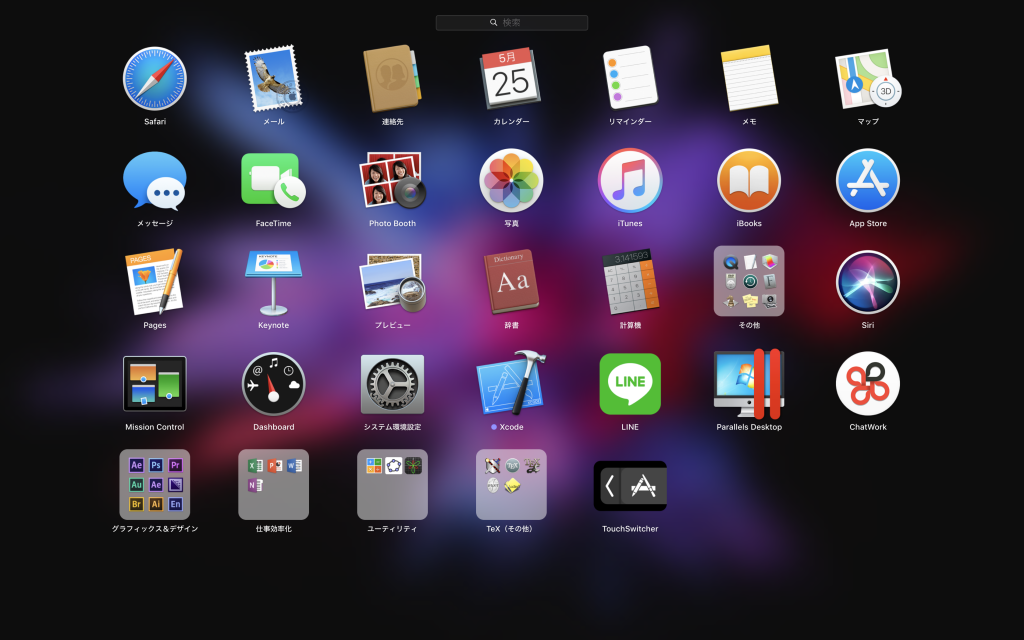Image resolution: width=1024 pixels, height=640 pixels.
Task: Launch the Pages app
Action: pyautogui.click(x=155, y=282)
